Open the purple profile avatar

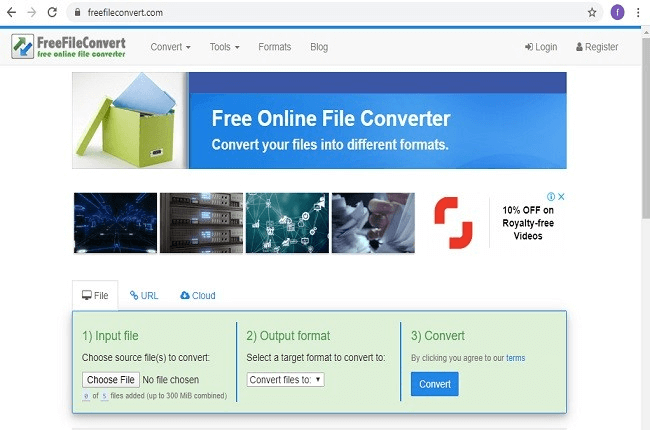point(617,12)
